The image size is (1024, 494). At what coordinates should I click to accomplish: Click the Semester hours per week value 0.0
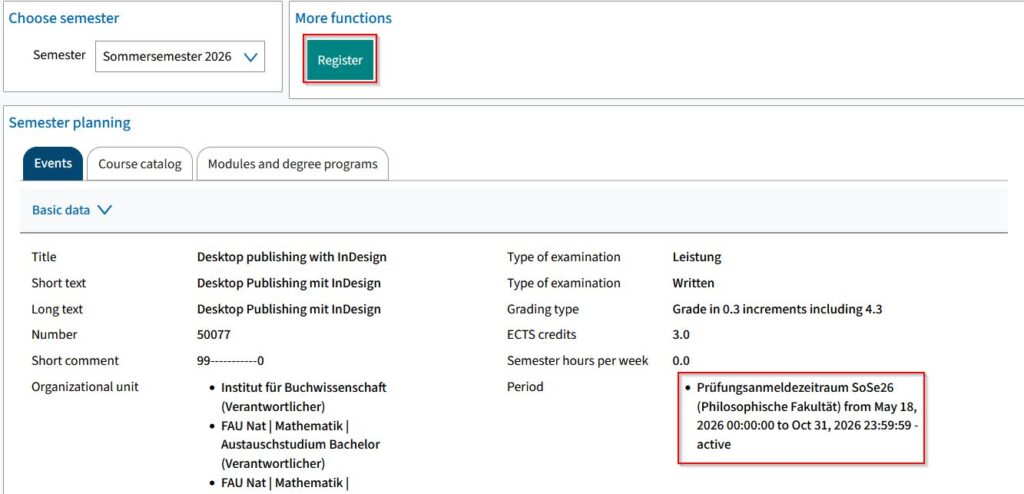coord(680,361)
